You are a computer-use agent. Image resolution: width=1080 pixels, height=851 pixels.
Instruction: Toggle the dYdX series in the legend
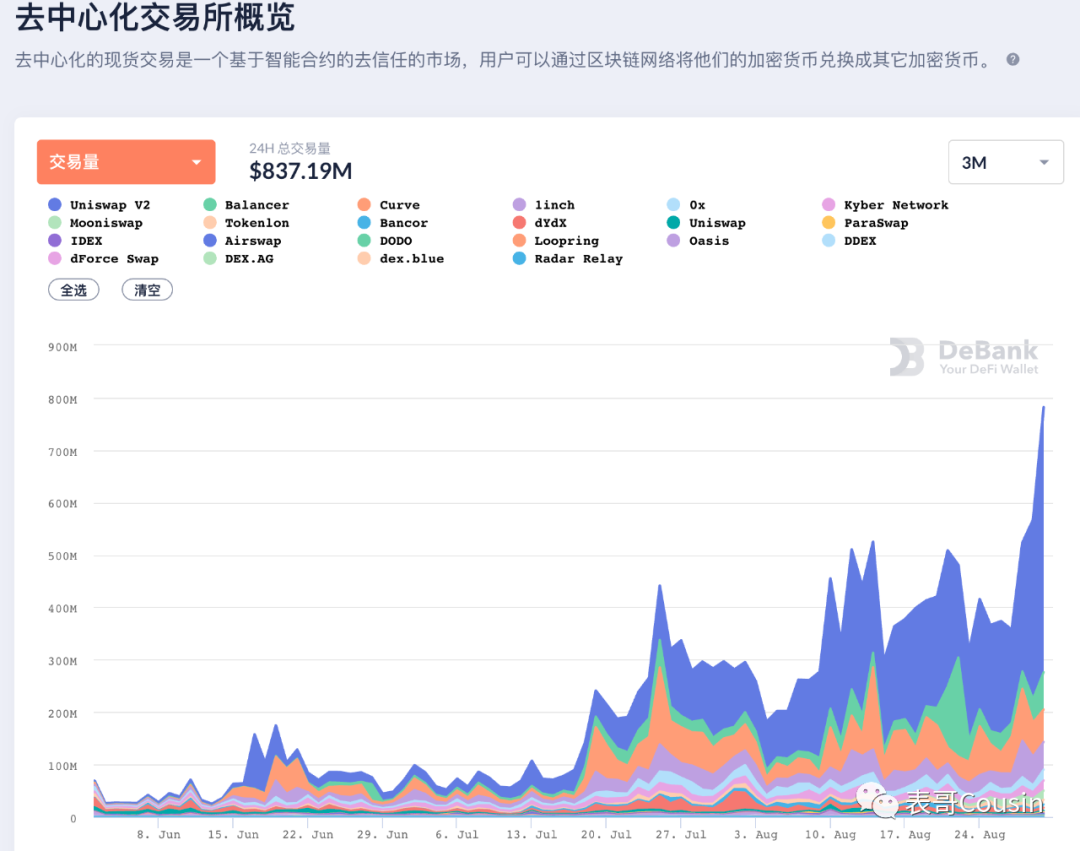(521, 222)
